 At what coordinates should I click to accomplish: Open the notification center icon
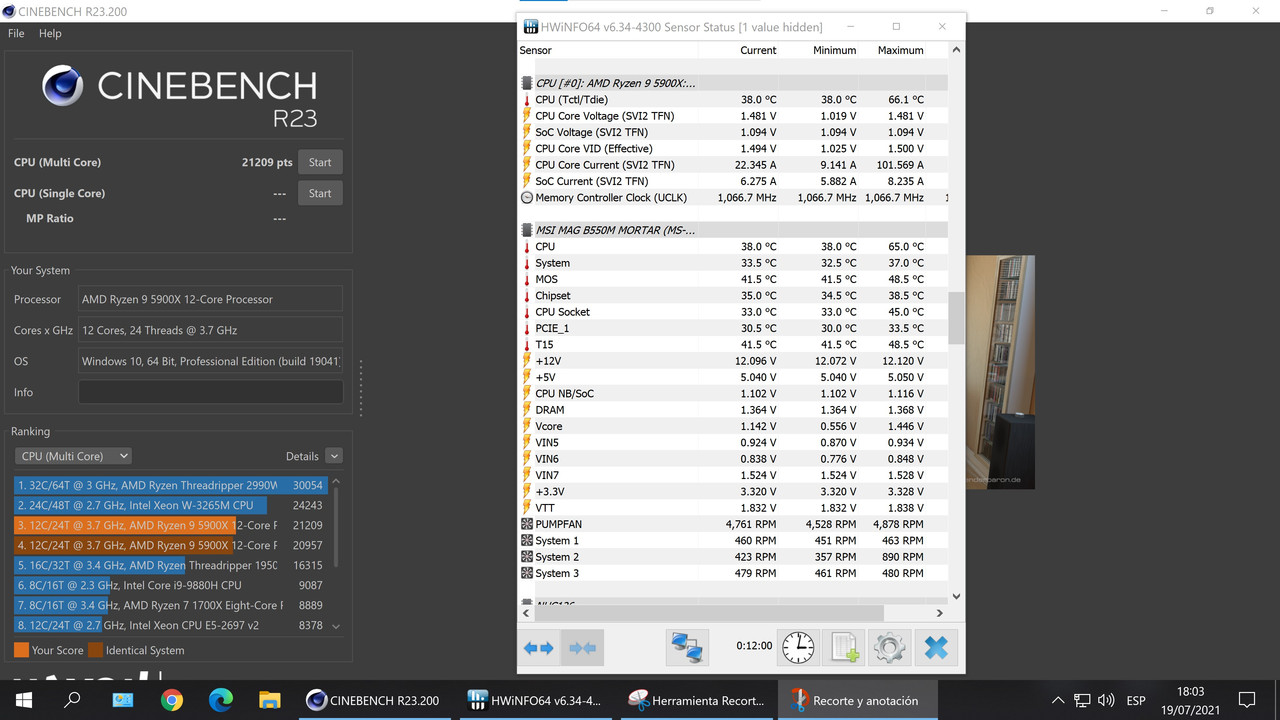(1247, 700)
